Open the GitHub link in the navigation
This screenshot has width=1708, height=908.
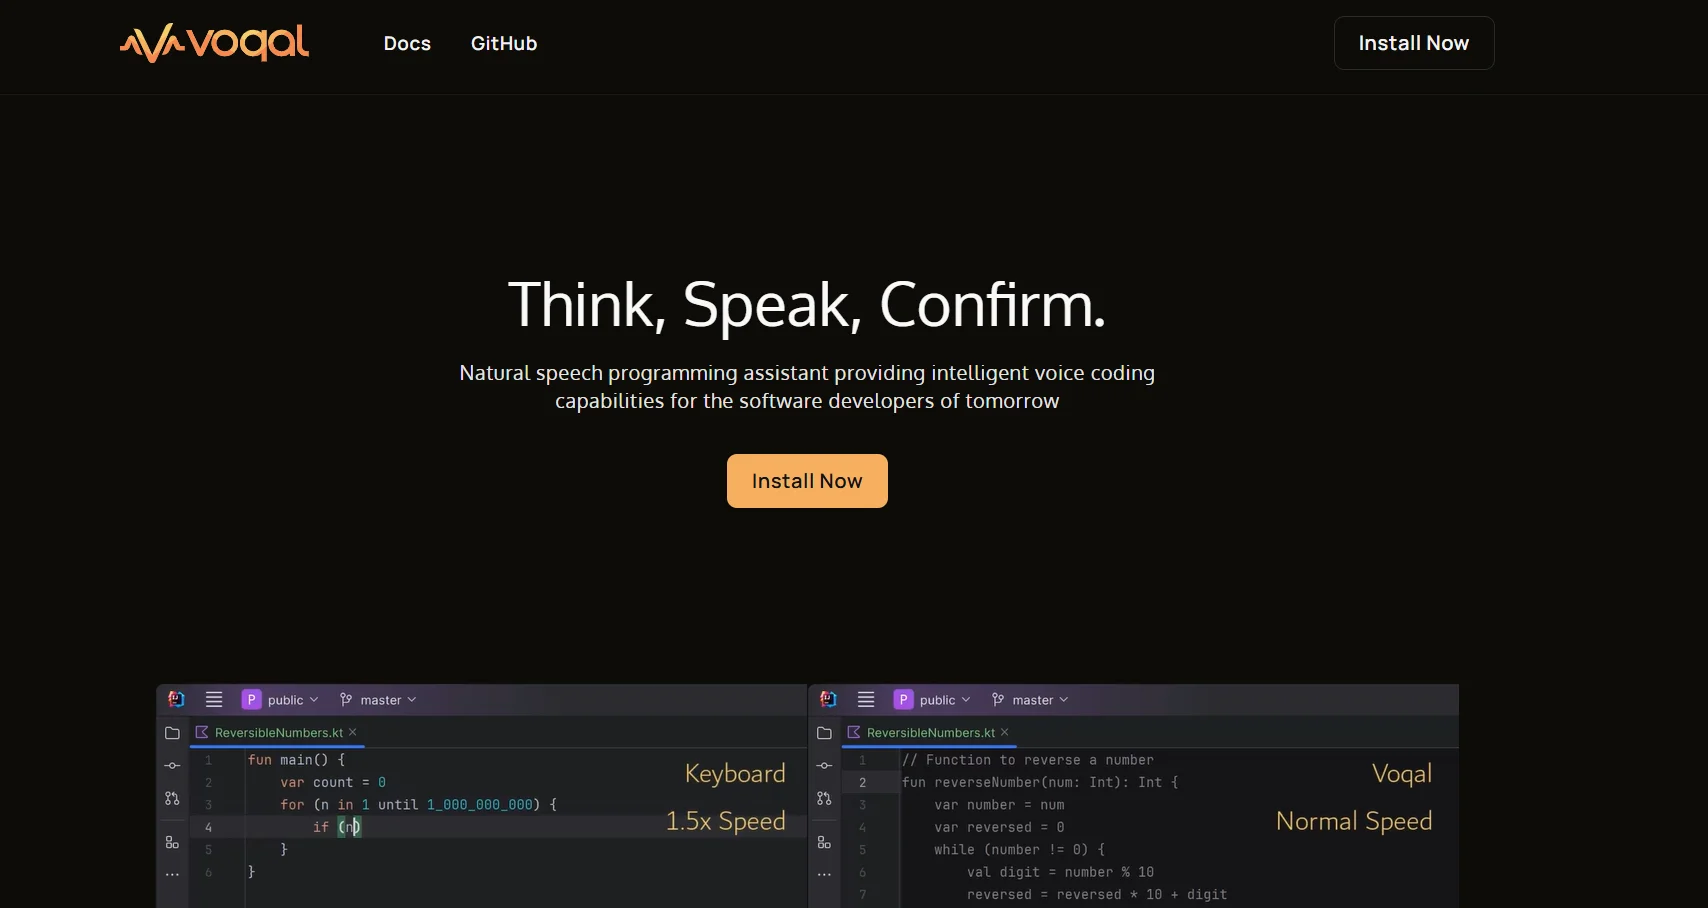click(504, 43)
